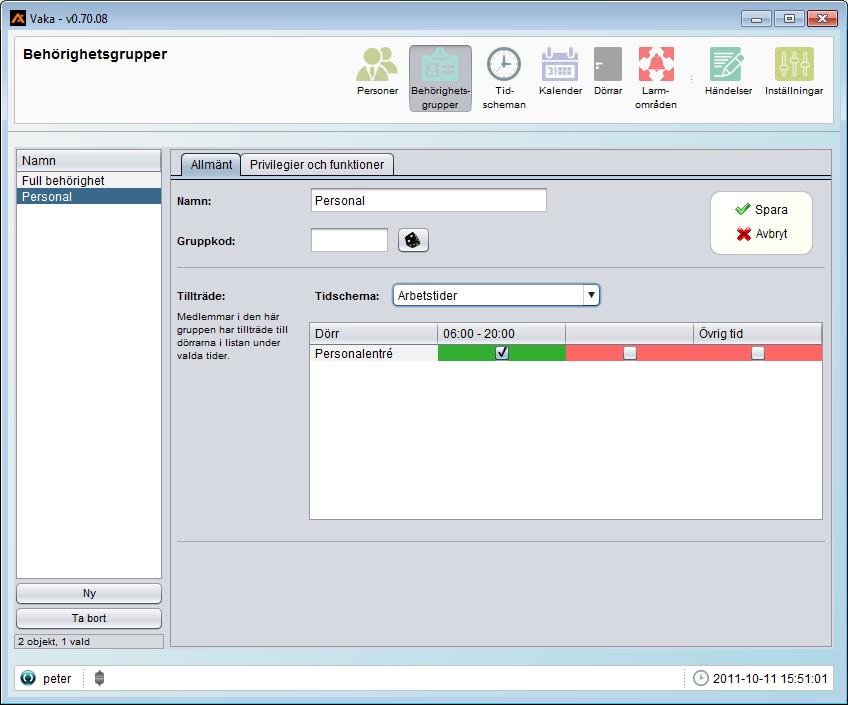The height and width of the screenshot is (705, 848).
Task: Maximize the Vaka window
Action: click(789, 18)
